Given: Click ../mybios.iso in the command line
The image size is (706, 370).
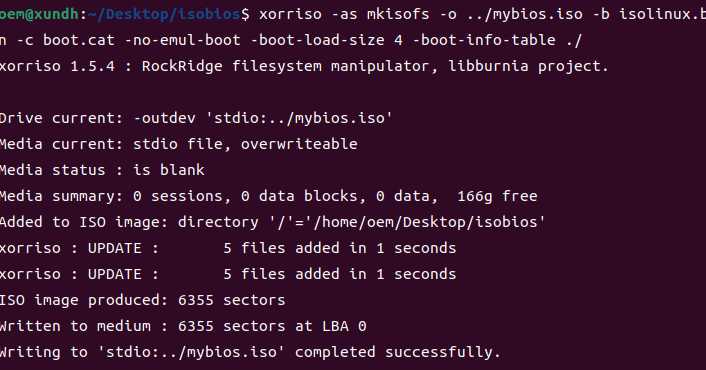Looking at the screenshot, I should click(x=525, y=14).
